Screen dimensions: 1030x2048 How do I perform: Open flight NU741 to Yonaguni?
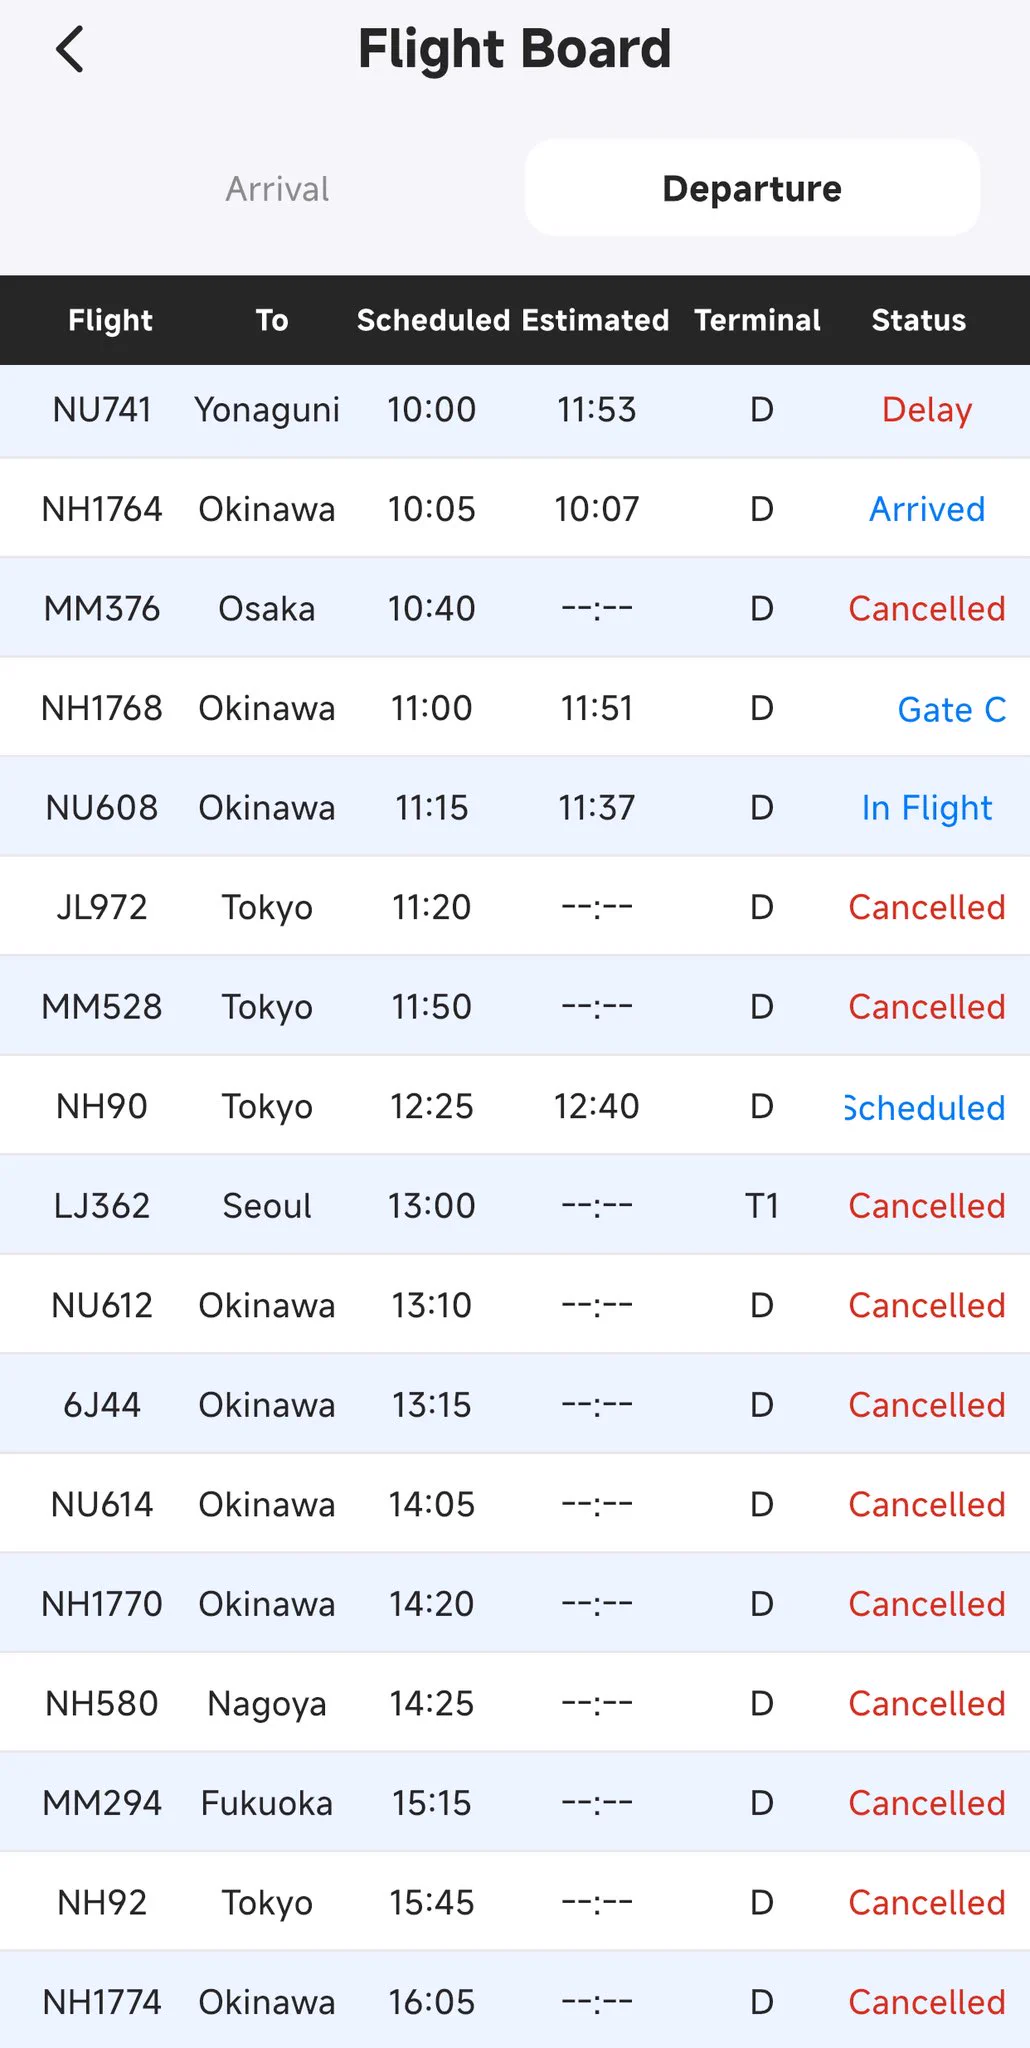pos(515,410)
